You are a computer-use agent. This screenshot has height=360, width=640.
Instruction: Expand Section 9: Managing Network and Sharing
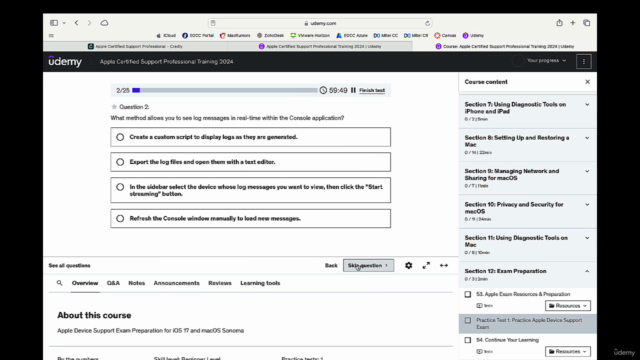pyautogui.click(x=527, y=178)
